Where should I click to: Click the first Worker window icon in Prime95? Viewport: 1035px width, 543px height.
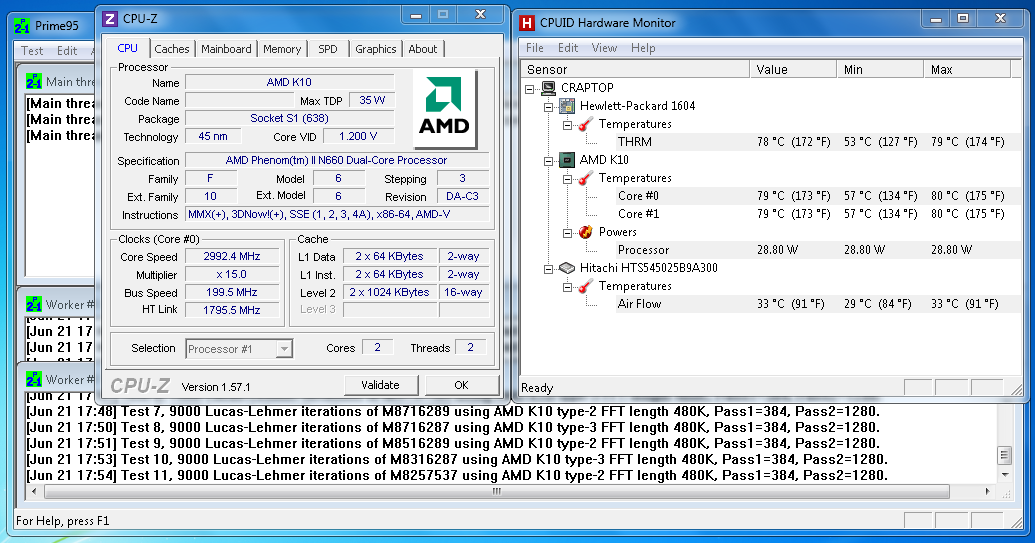click(x=34, y=304)
